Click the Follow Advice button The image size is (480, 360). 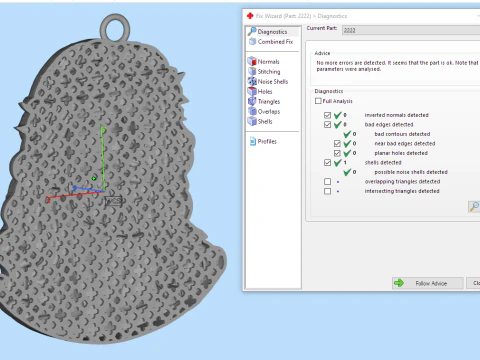pos(428,283)
